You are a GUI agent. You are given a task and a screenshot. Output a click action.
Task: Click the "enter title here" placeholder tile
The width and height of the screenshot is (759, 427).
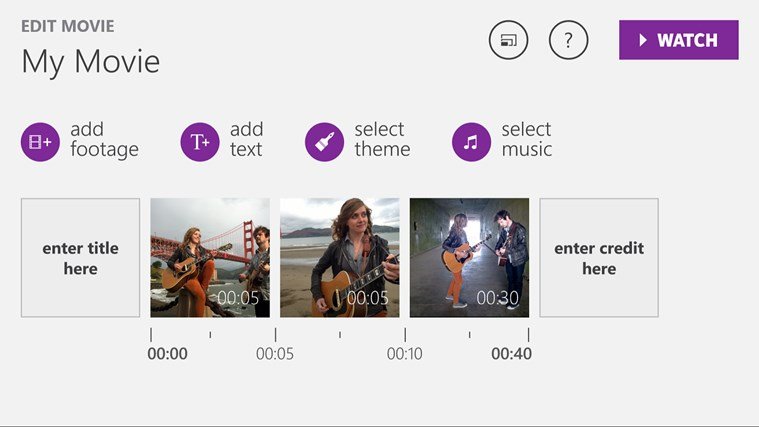(x=80, y=258)
